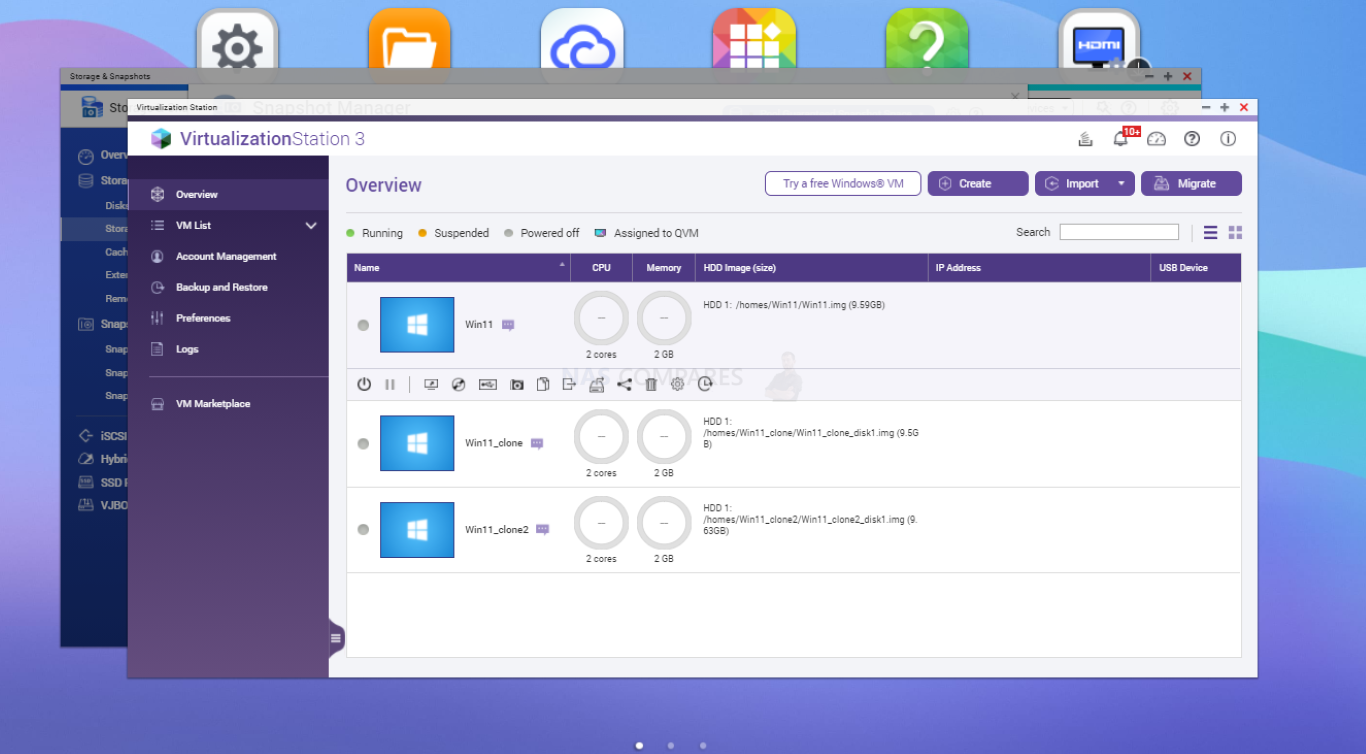Image resolution: width=1366 pixels, height=754 pixels.
Task: Open the Win11 VM thumbnail
Action: [x=417, y=325]
